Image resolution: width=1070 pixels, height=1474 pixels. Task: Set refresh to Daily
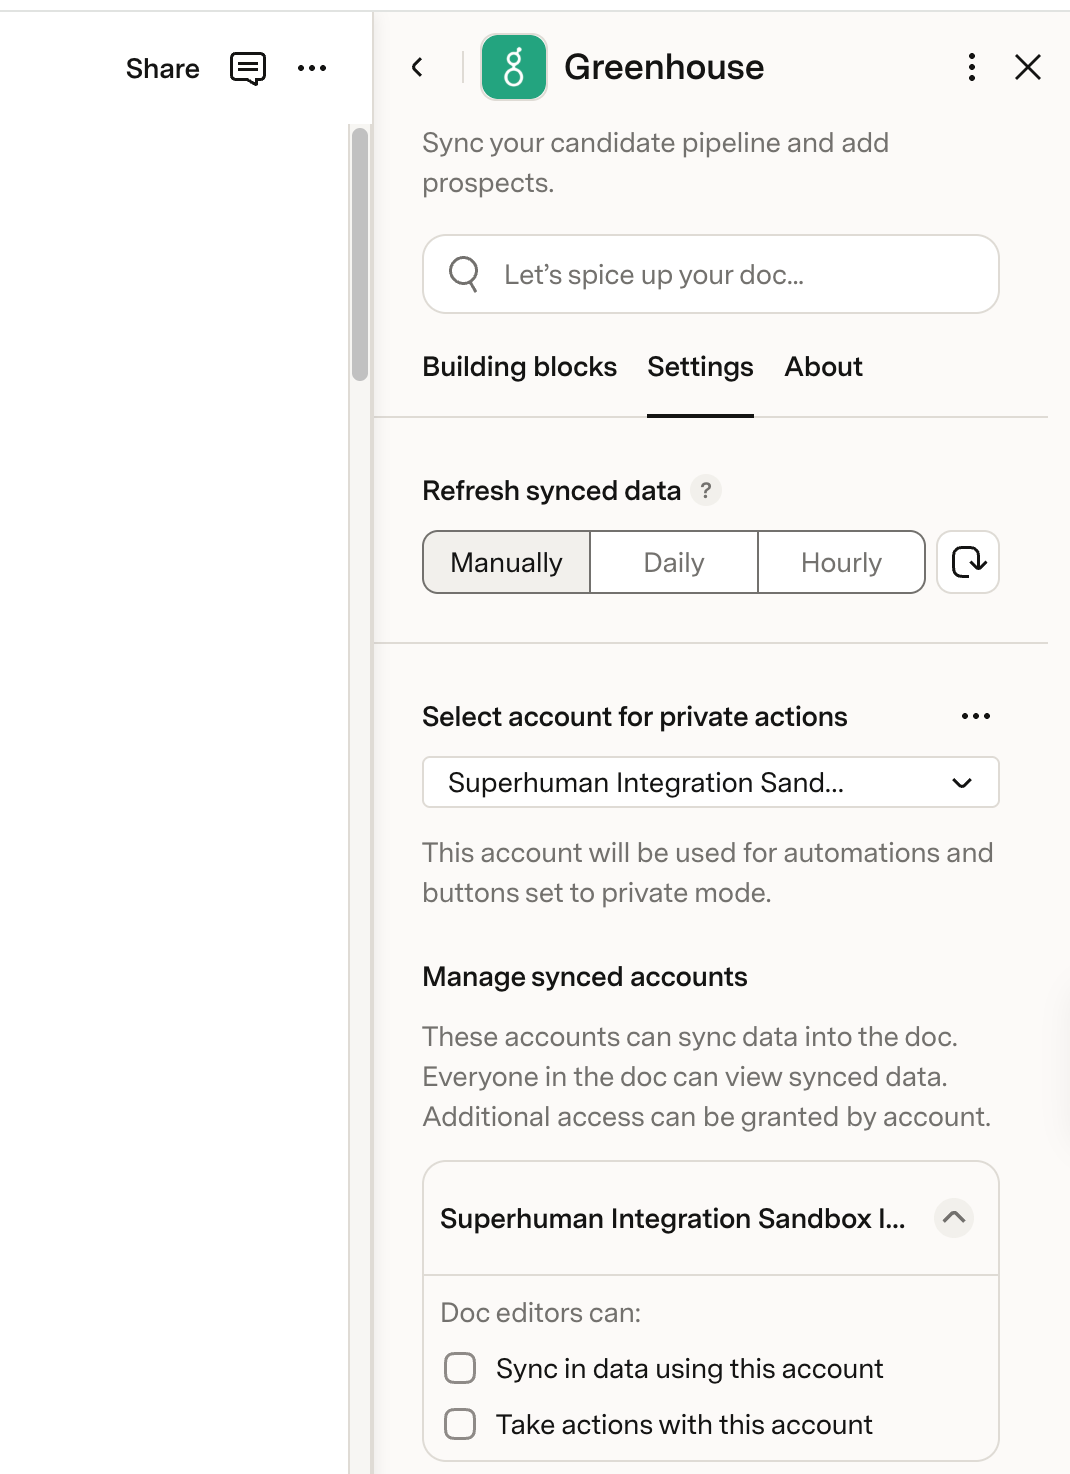pos(674,562)
